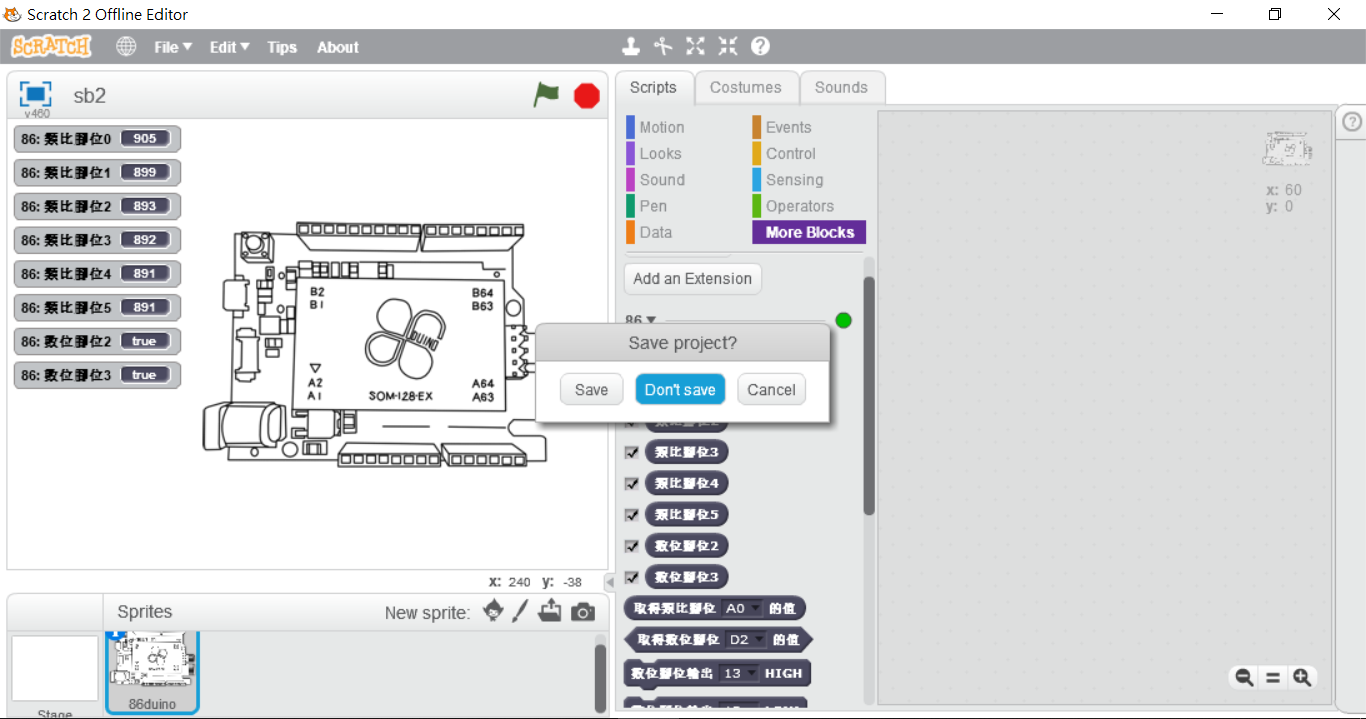Open the help panel question mark at right edge
The height and width of the screenshot is (719, 1366).
click(x=1352, y=122)
